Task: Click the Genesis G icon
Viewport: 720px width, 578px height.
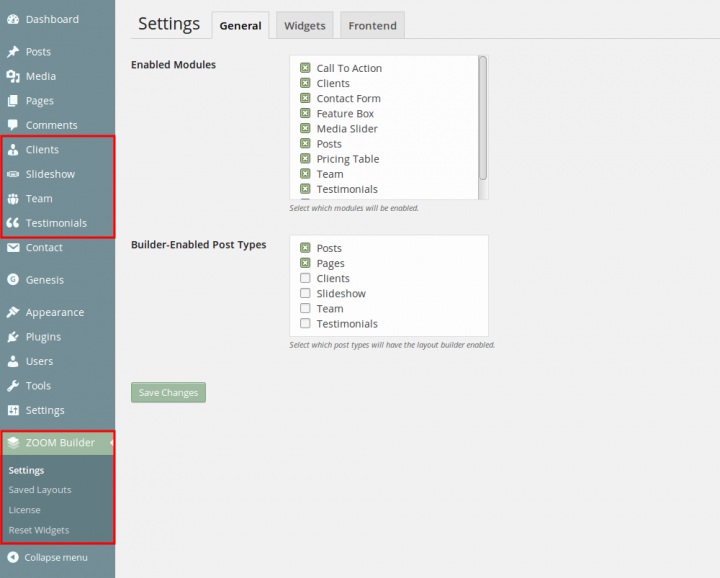Action: (x=13, y=280)
